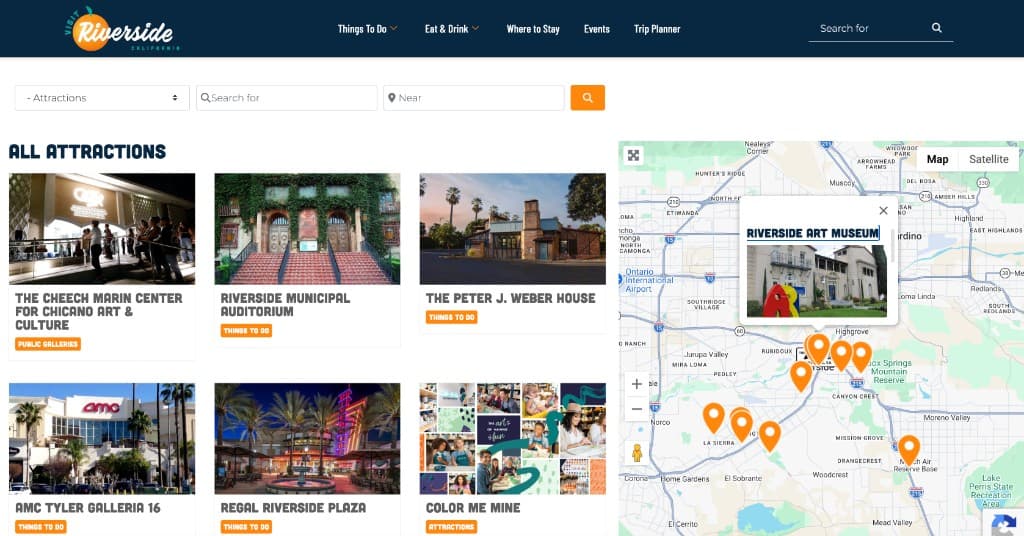Open Color Me Mine listing title
The image size is (1024, 536).
[x=473, y=508]
